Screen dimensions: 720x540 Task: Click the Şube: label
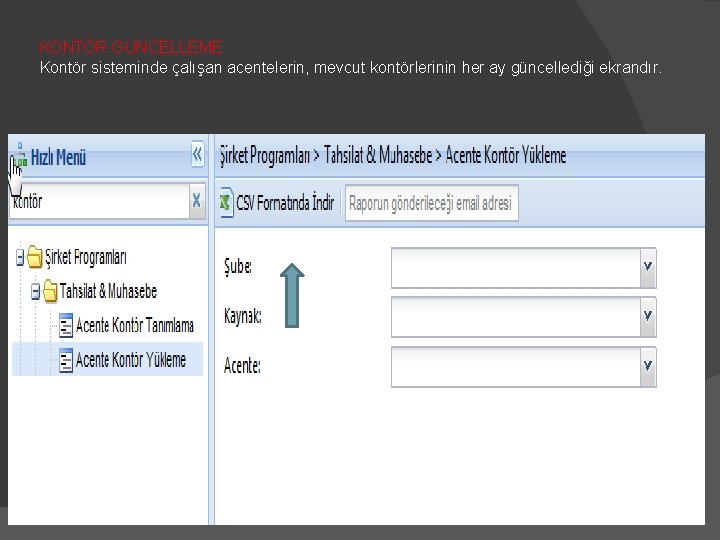coord(238,266)
